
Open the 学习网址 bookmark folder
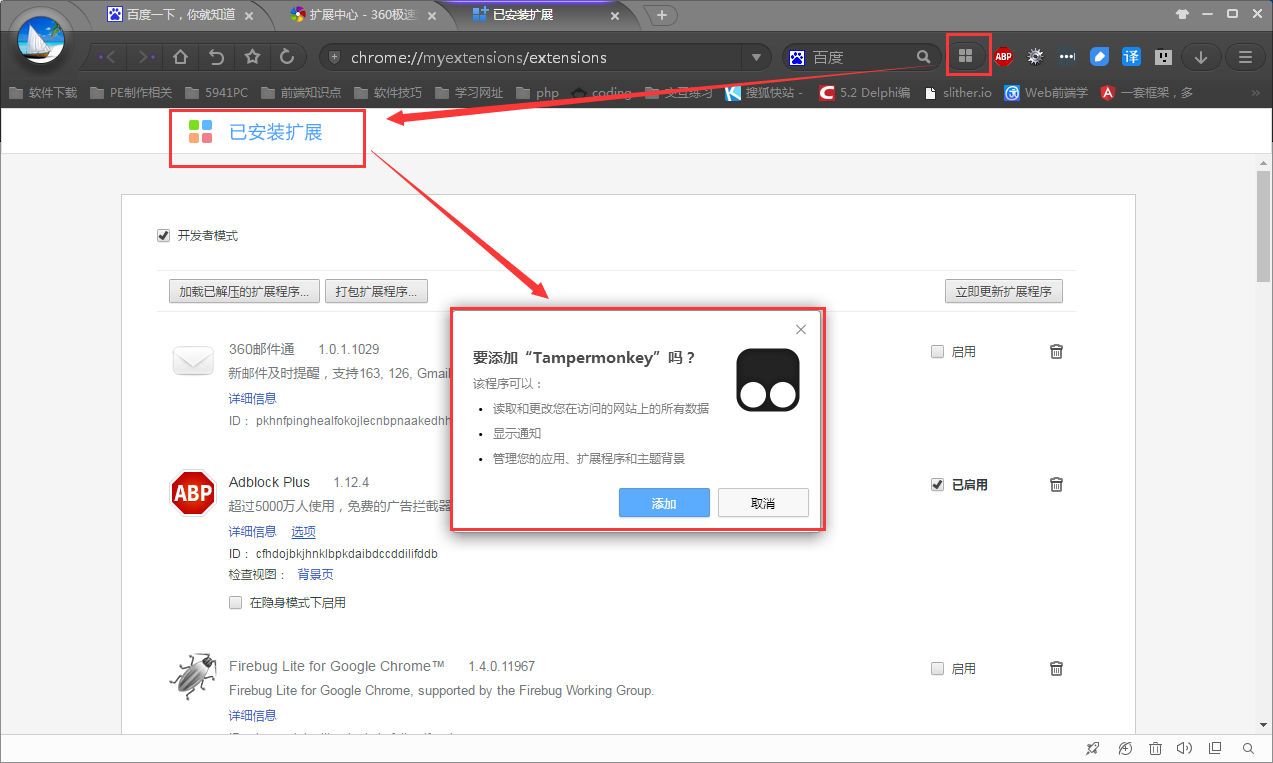(x=468, y=93)
